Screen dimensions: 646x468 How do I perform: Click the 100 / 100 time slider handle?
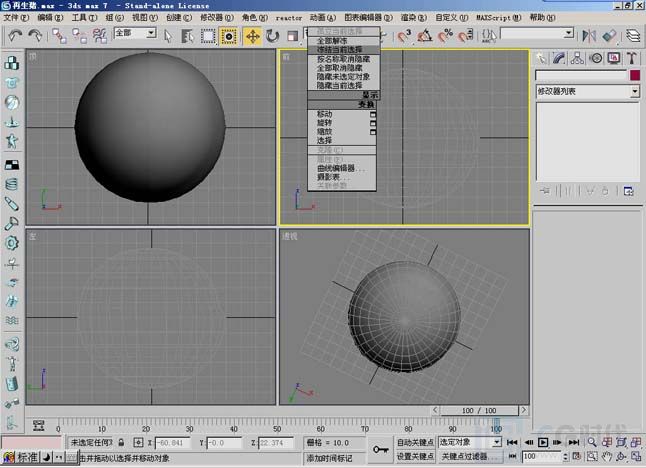point(479,410)
